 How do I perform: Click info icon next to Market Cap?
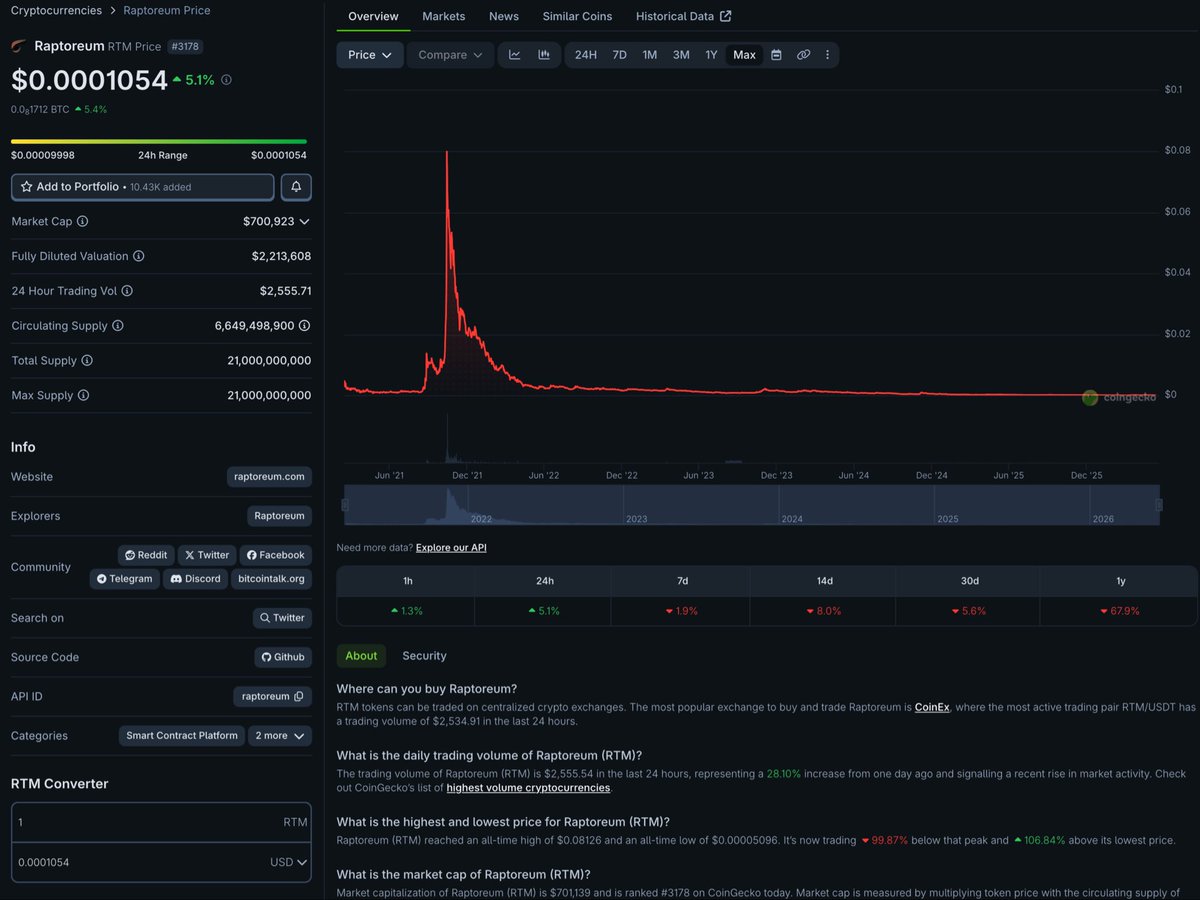(83, 221)
